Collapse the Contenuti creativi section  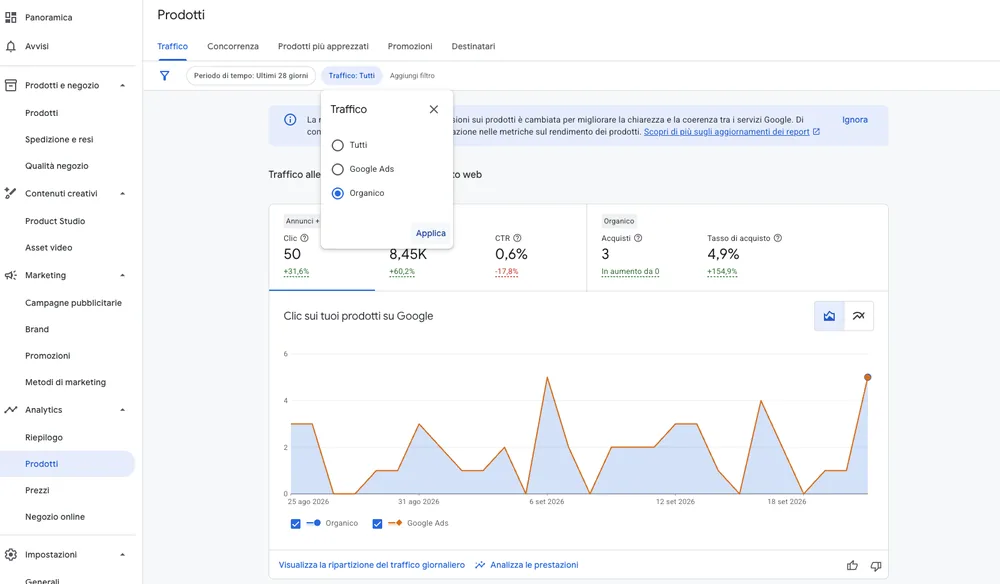[x=122, y=194]
